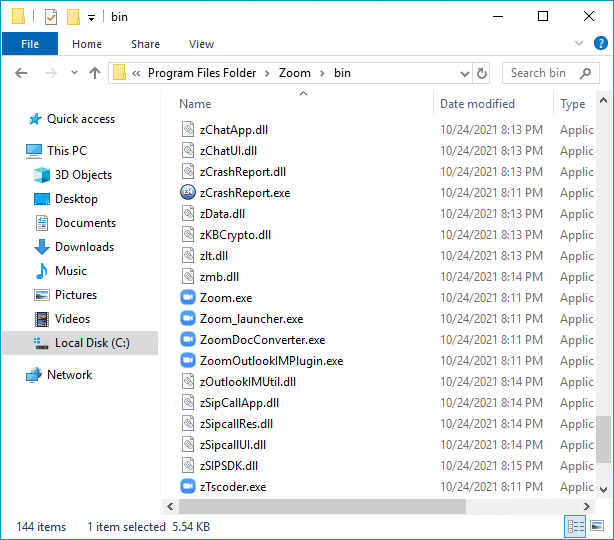This screenshot has height=540, width=614.
Task: Click the ZoomOutlookIMPlugin.exe icon
Action: coord(188,360)
